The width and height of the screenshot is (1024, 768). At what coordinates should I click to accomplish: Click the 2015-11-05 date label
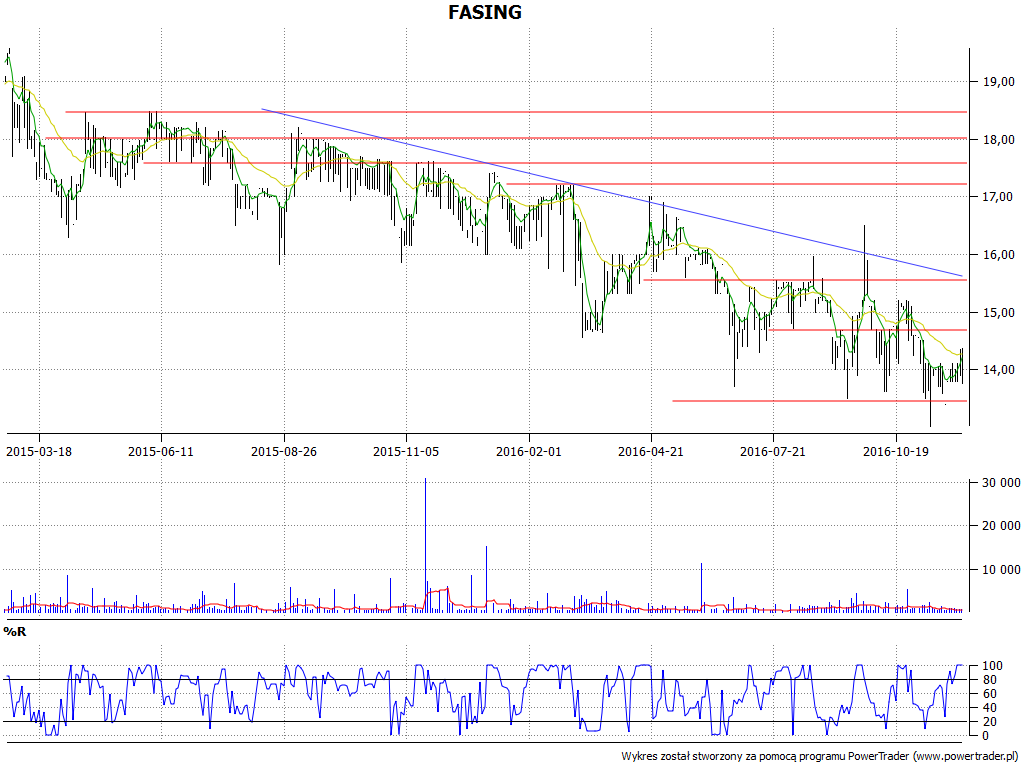(406, 451)
